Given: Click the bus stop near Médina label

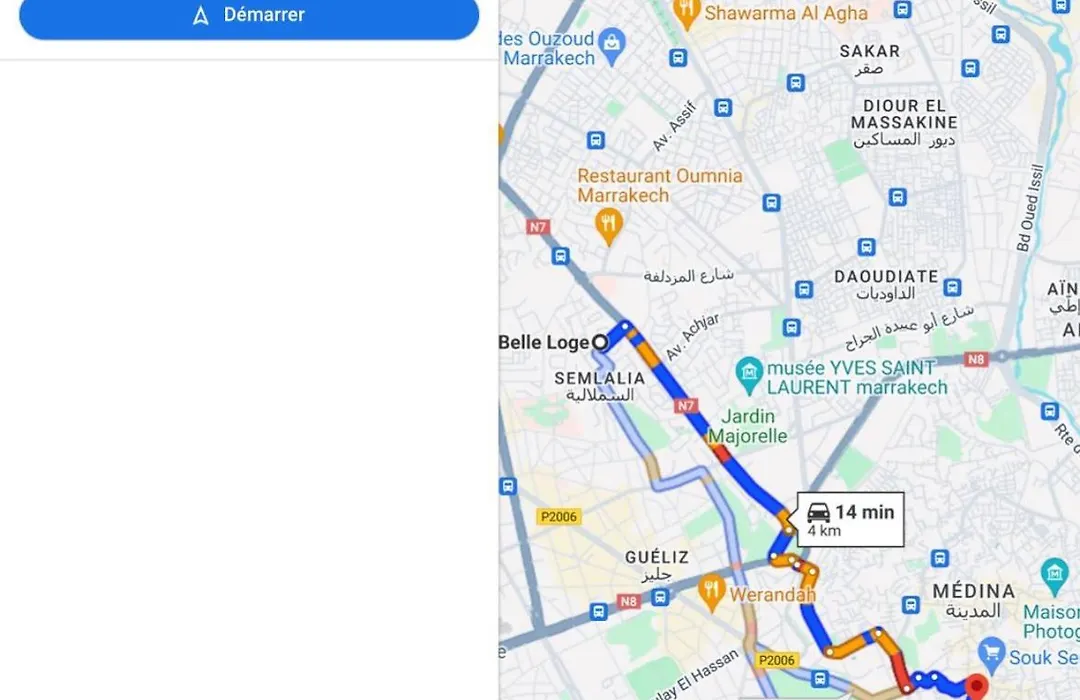Looking at the screenshot, I should 911,605.
